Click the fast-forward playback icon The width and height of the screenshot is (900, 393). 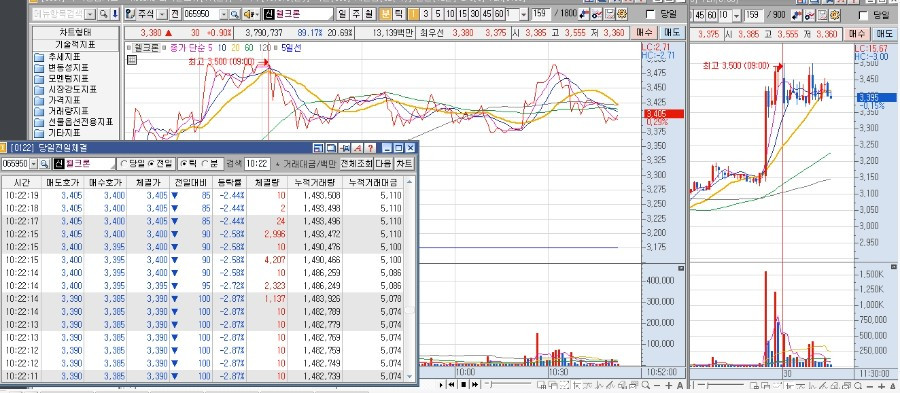click(x=475, y=385)
